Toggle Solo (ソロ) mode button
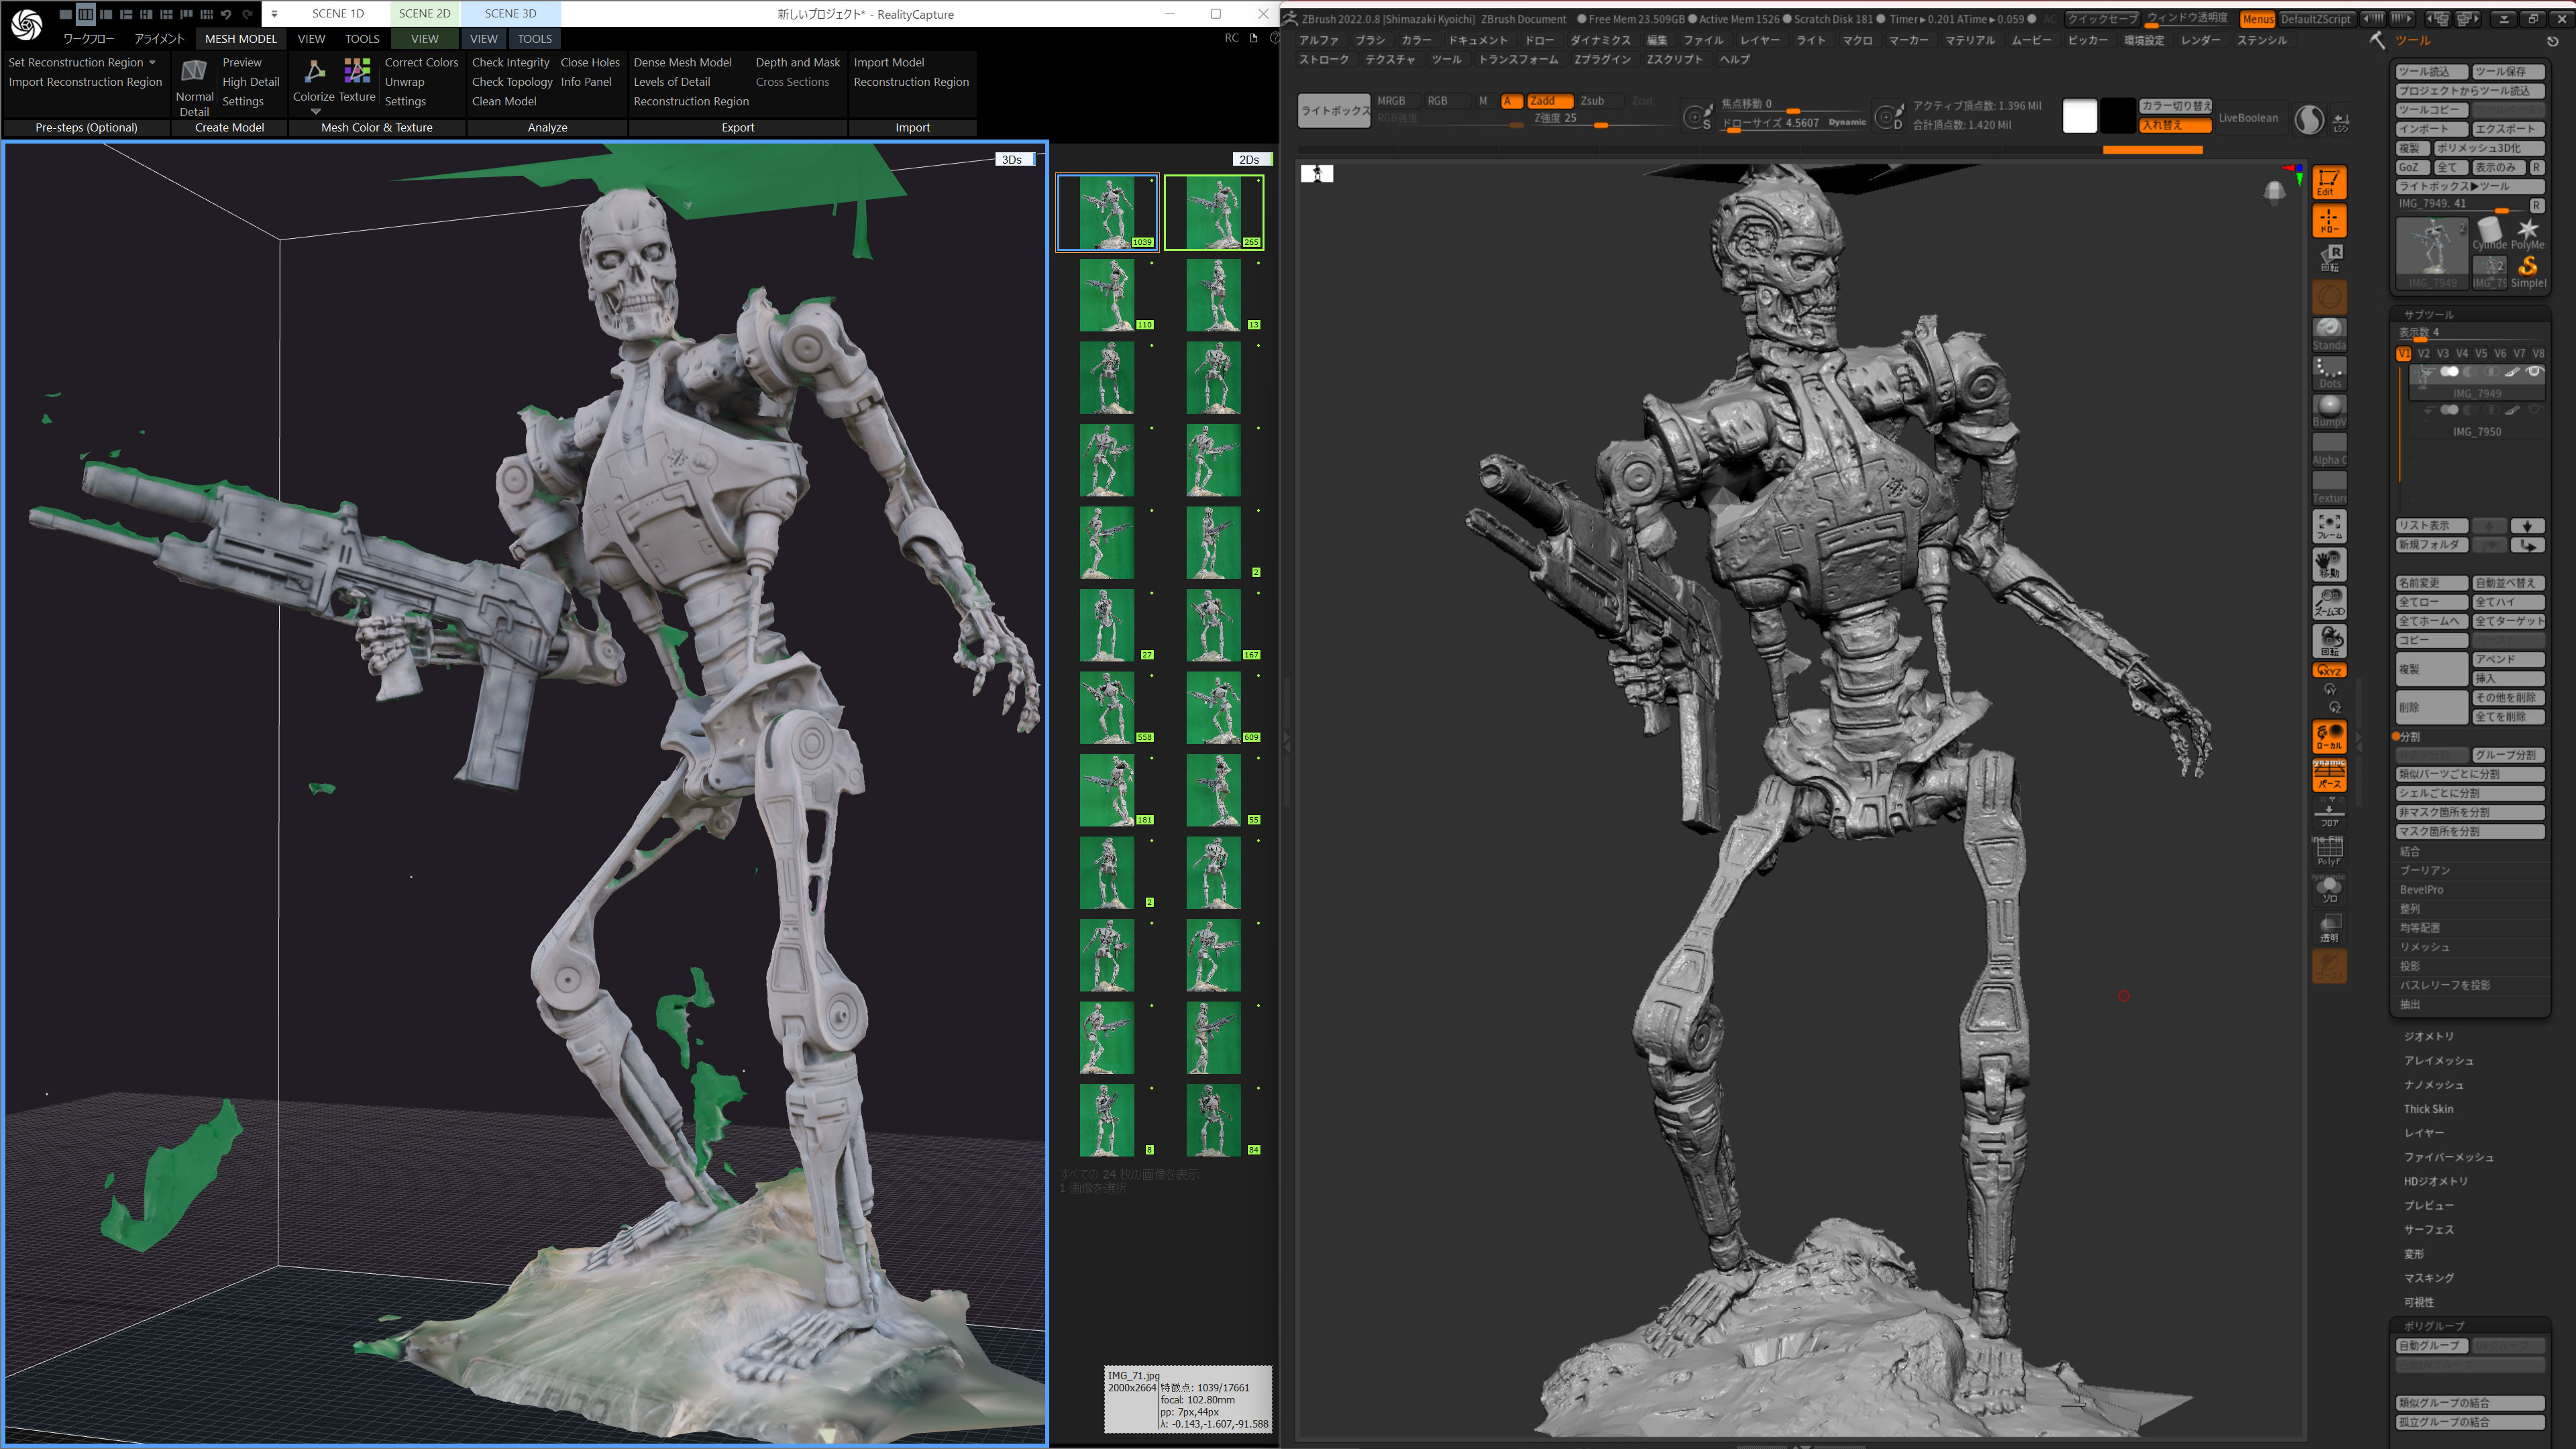Screen dimensions: 2576x1449 [2329, 890]
